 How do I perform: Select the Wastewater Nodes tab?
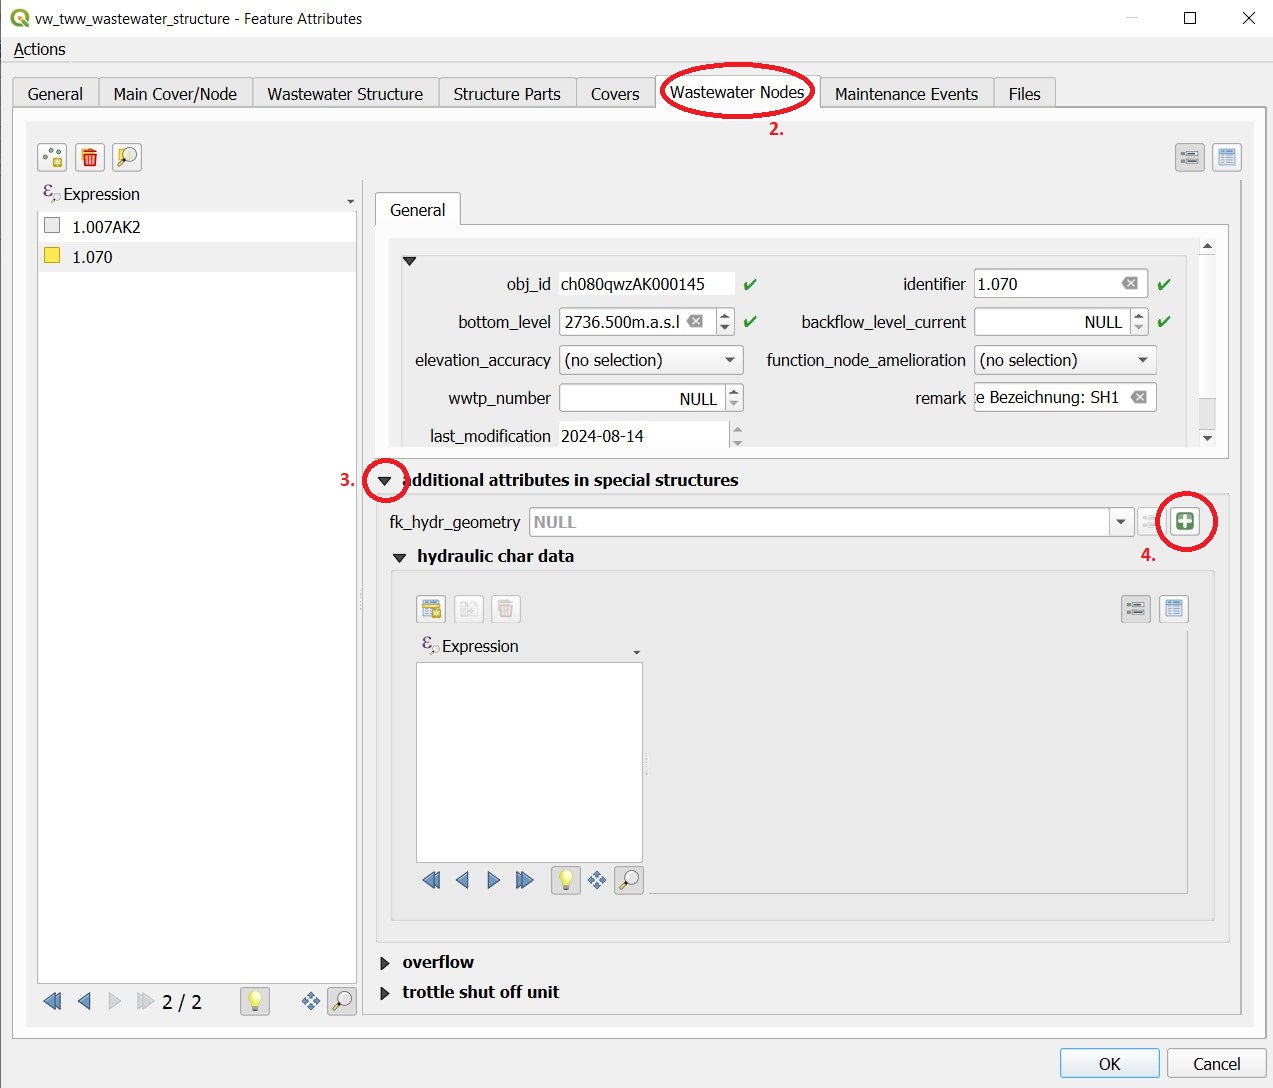tap(737, 92)
